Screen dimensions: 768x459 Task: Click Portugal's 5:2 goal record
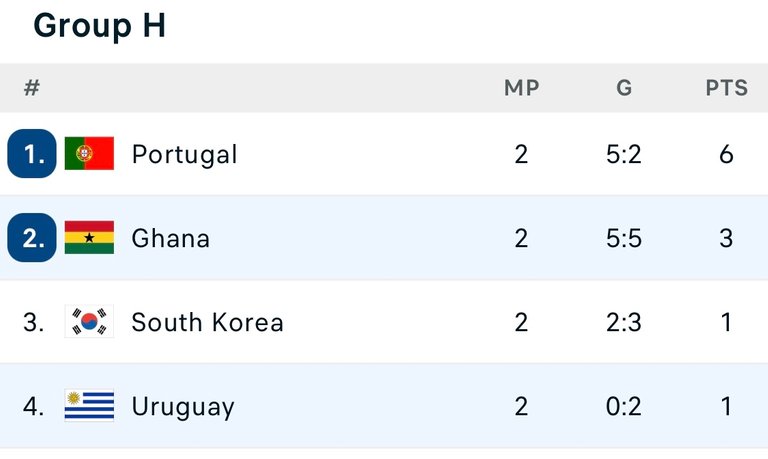click(x=624, y=154)
